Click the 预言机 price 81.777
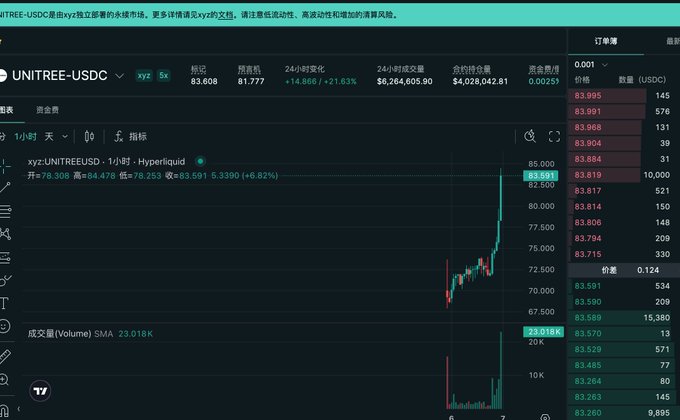 251,81
